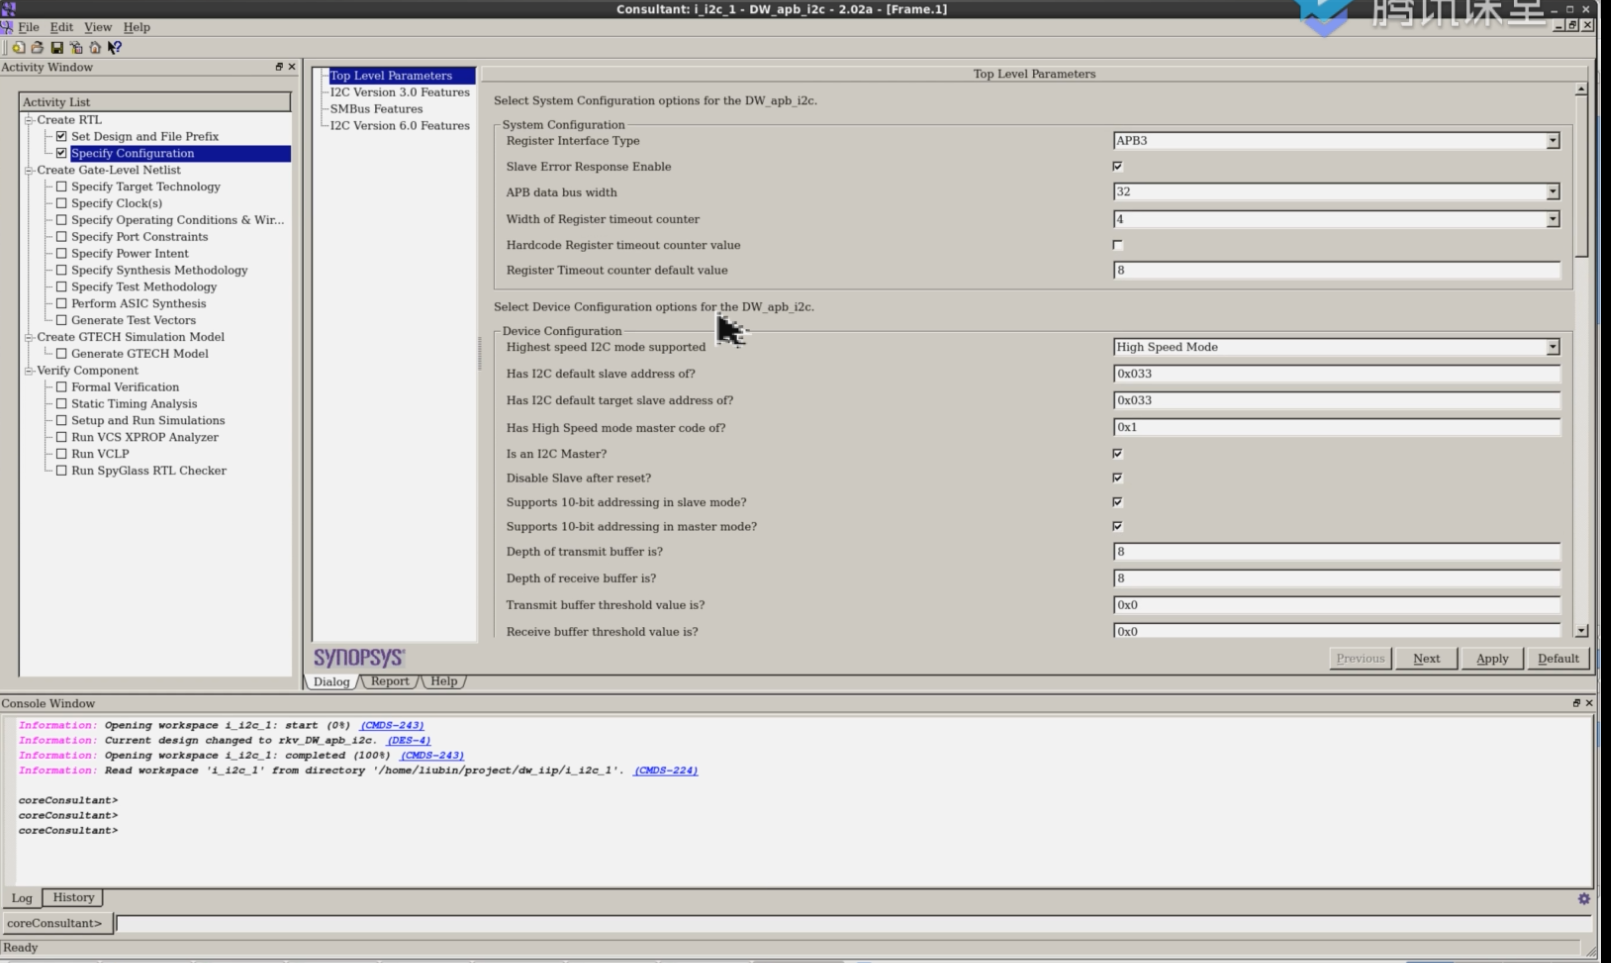Open the Edit menu
The image size is (1611, 963).
click(62, 27)
